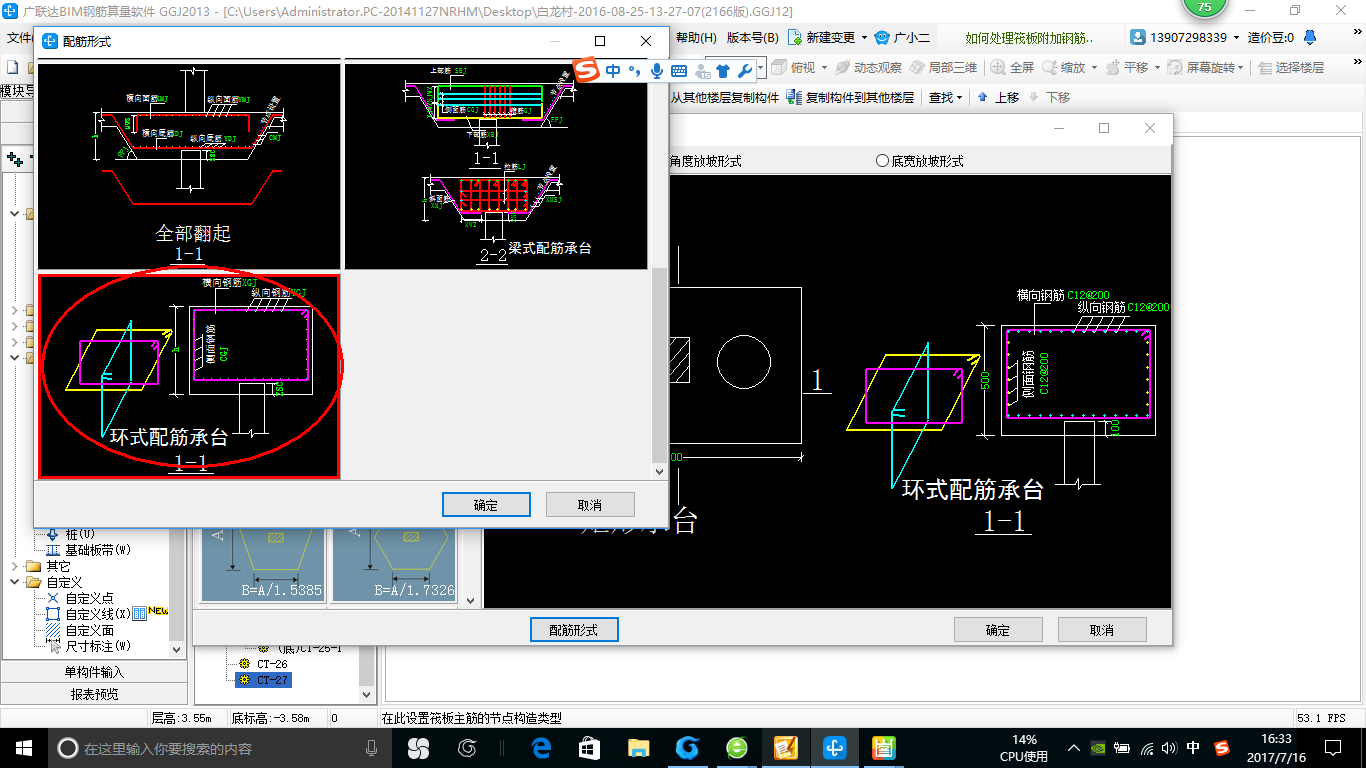Click the 全屏 fullscreen tool

[1012, 68]
